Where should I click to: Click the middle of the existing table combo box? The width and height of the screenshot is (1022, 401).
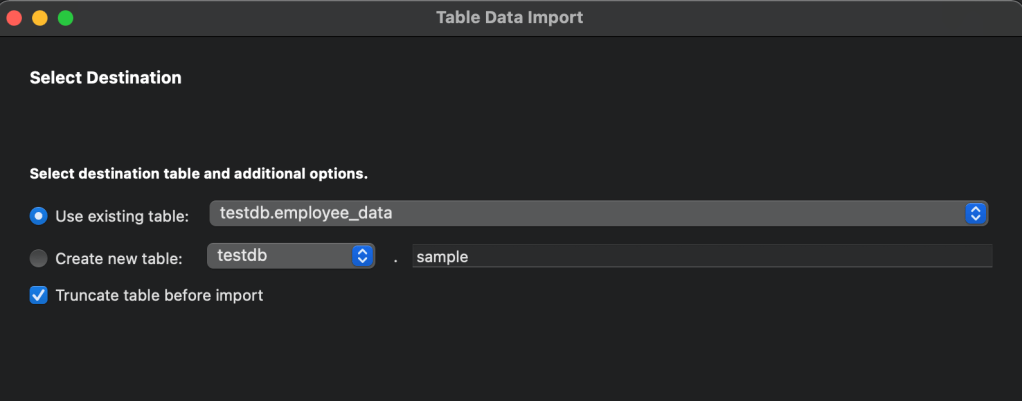[598, 213]
